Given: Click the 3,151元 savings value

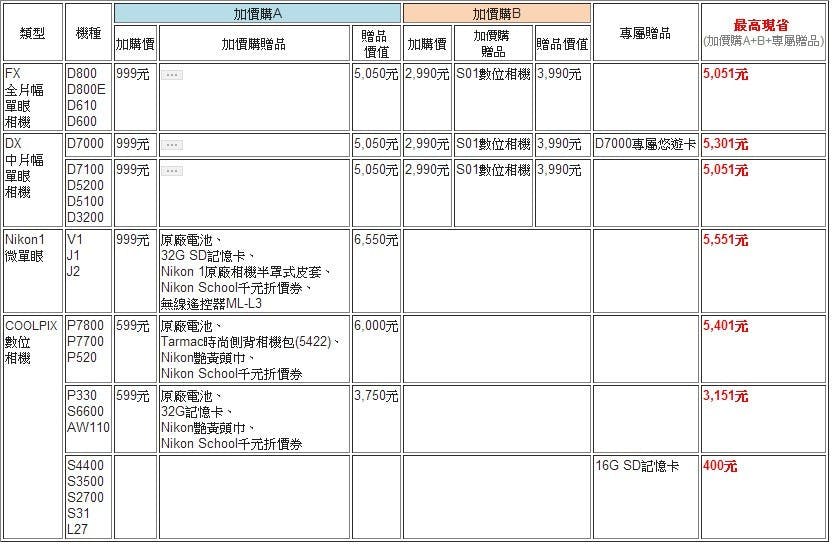Looking at the screenshot, I should pos(725,396).
